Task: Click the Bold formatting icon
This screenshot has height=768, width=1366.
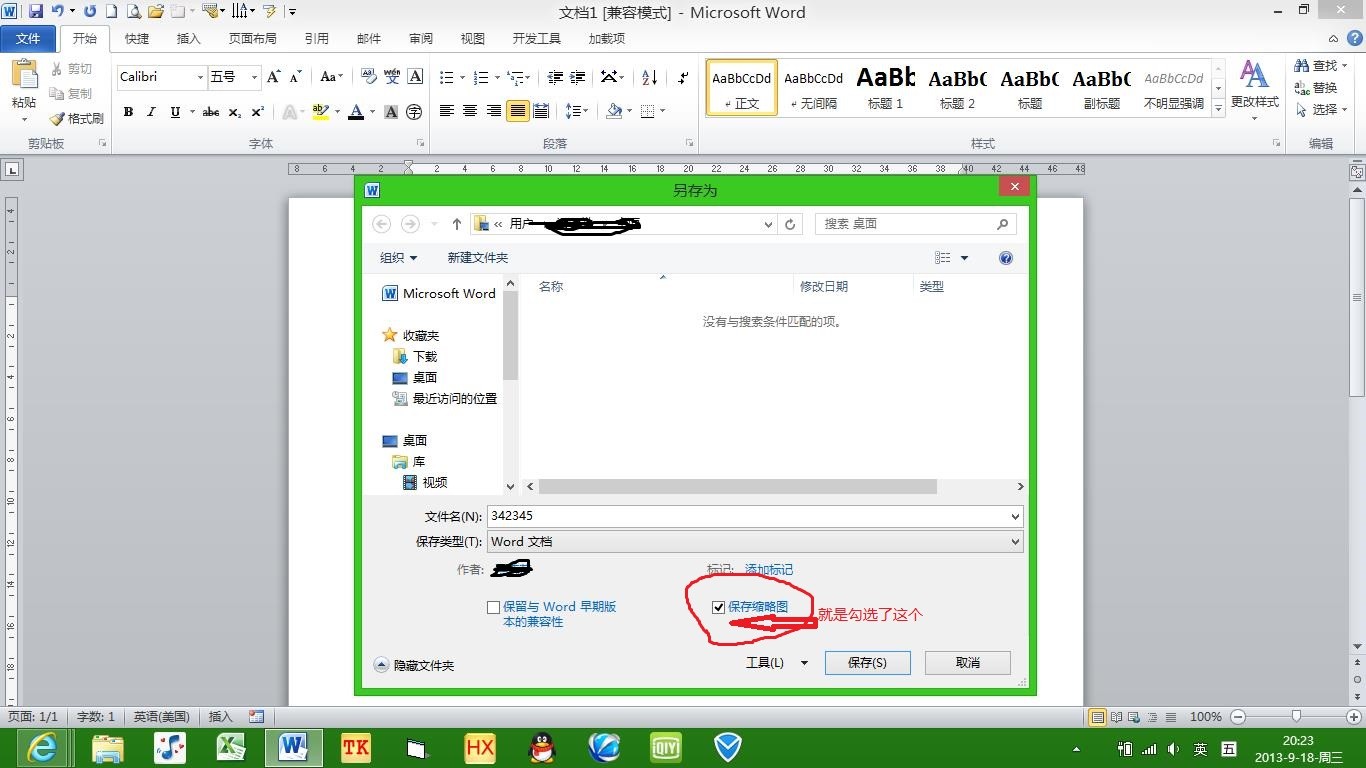Action: coord(128,112)
